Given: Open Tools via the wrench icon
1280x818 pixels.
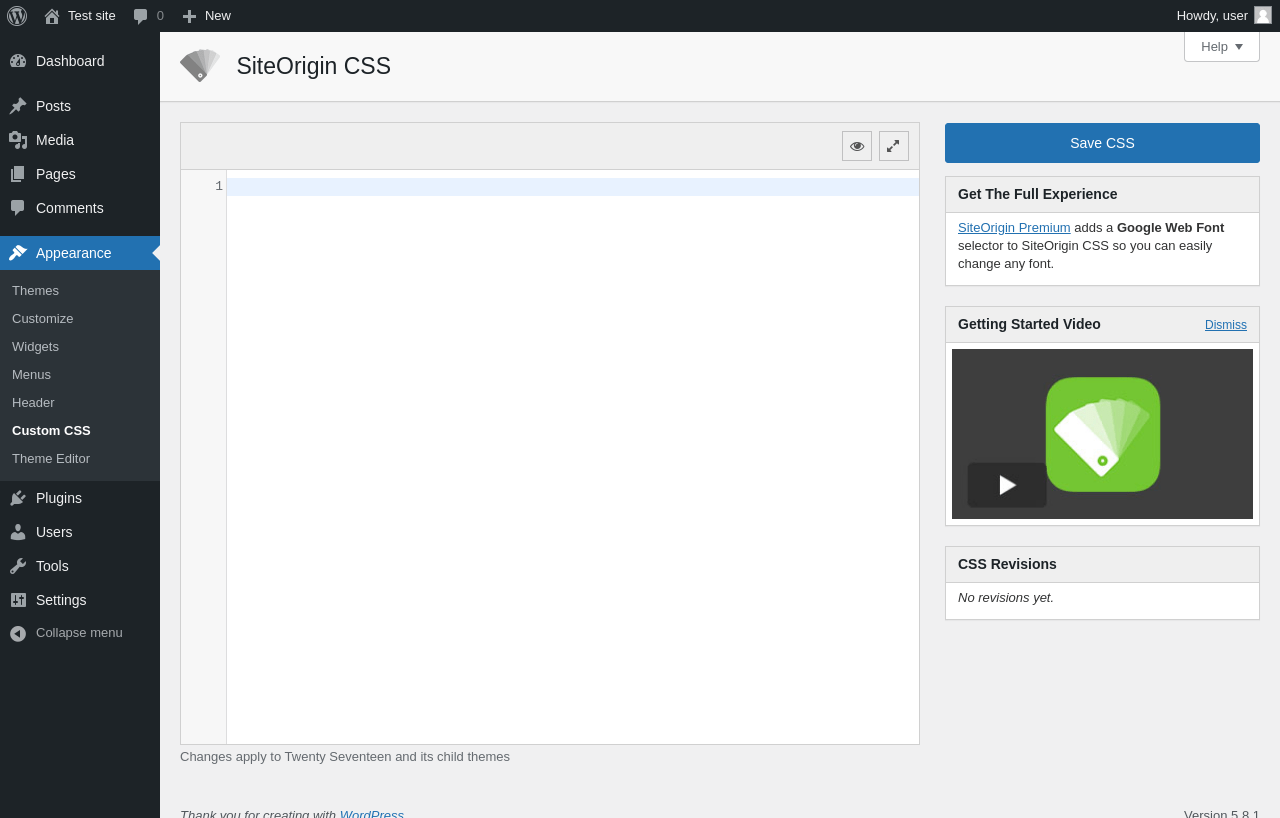Looking at the screenshot, I should [x=18, y=566].
